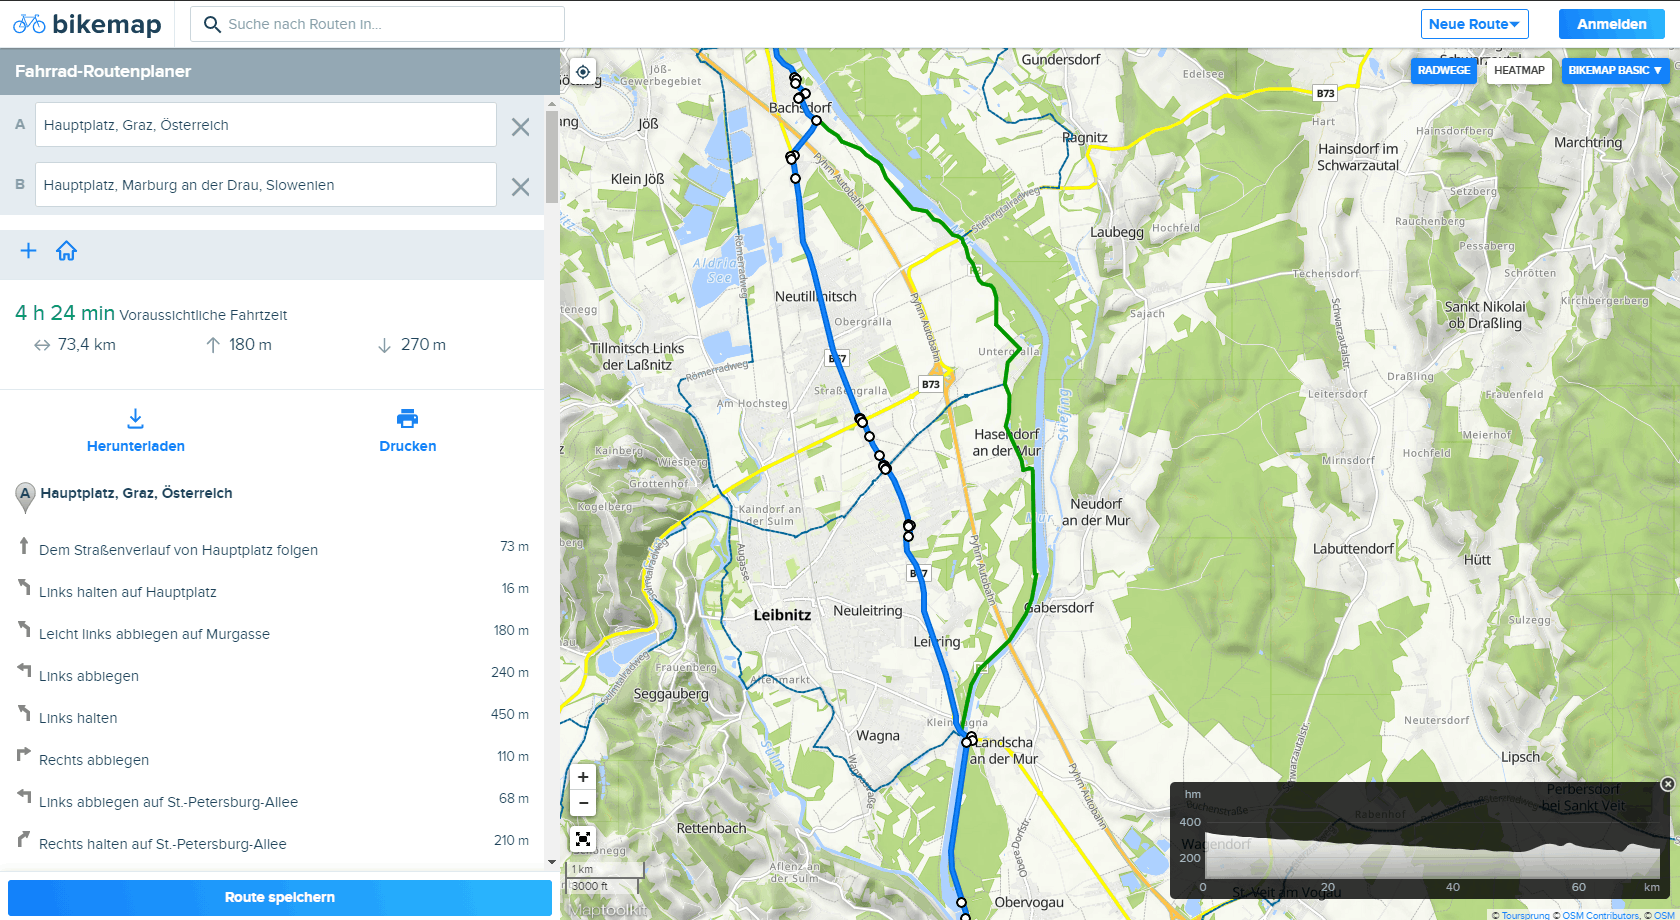Zoom in on the map
Viewport: 1680px width, 920px height.
(583, 777)
